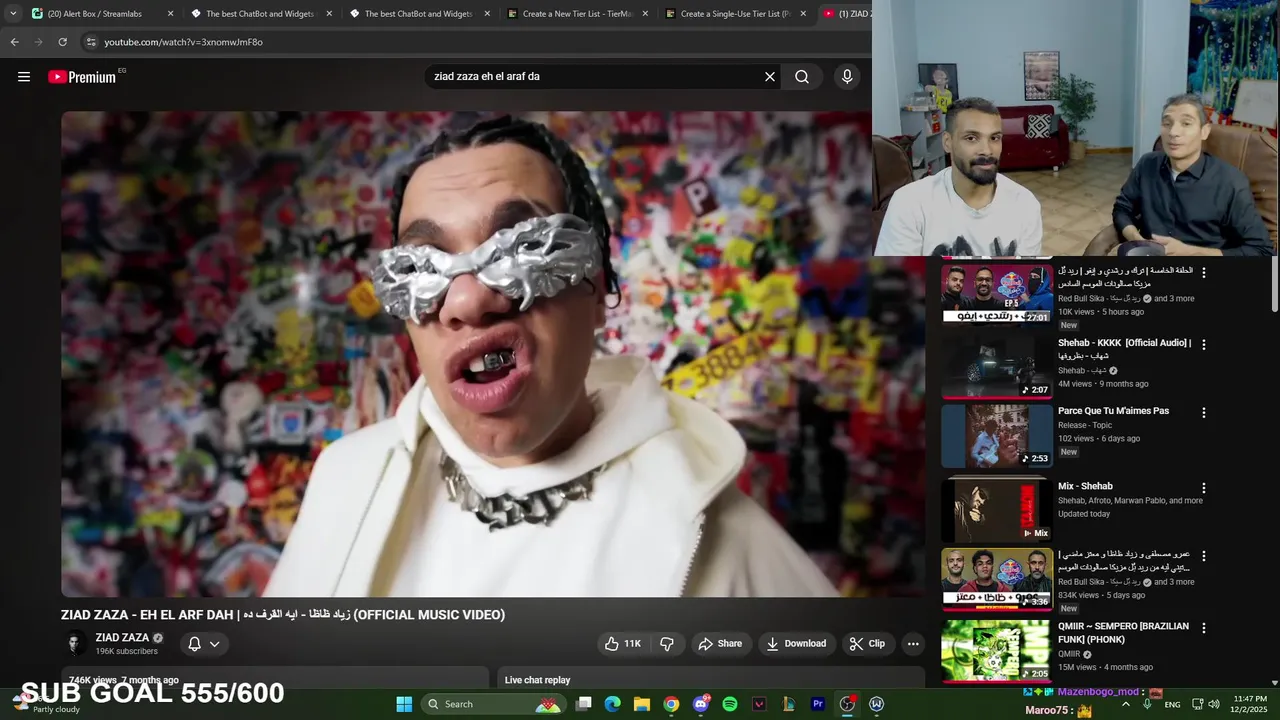The height and width of the screenshot is (720, 1280).
Task: Open site information icon in address bar
Action: (91, 42)
